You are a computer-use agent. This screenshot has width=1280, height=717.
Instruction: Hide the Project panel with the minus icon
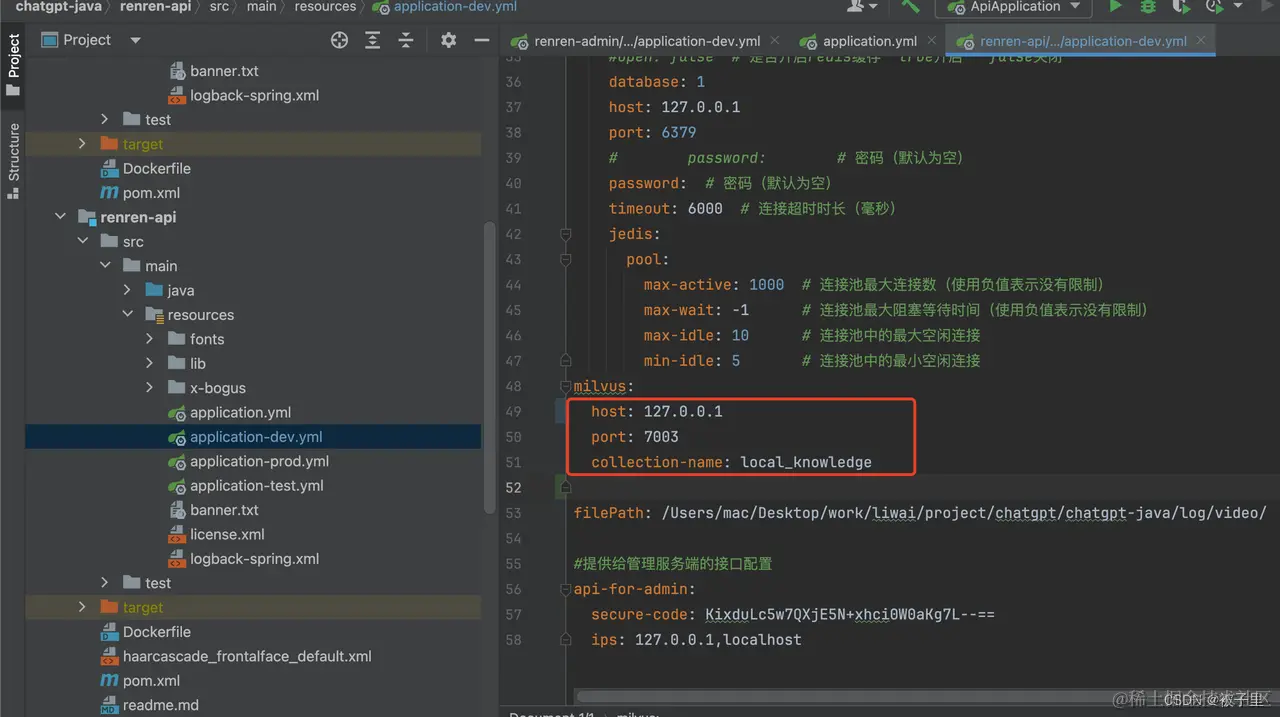click(x=481, y=40)
